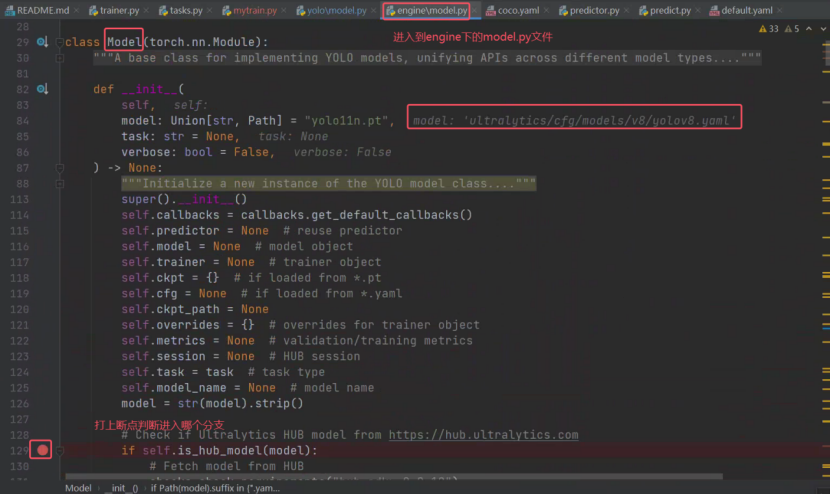Close the predict.py tab
The height and width of the screenshot is (494, 831).
click(x=699, y=11)
